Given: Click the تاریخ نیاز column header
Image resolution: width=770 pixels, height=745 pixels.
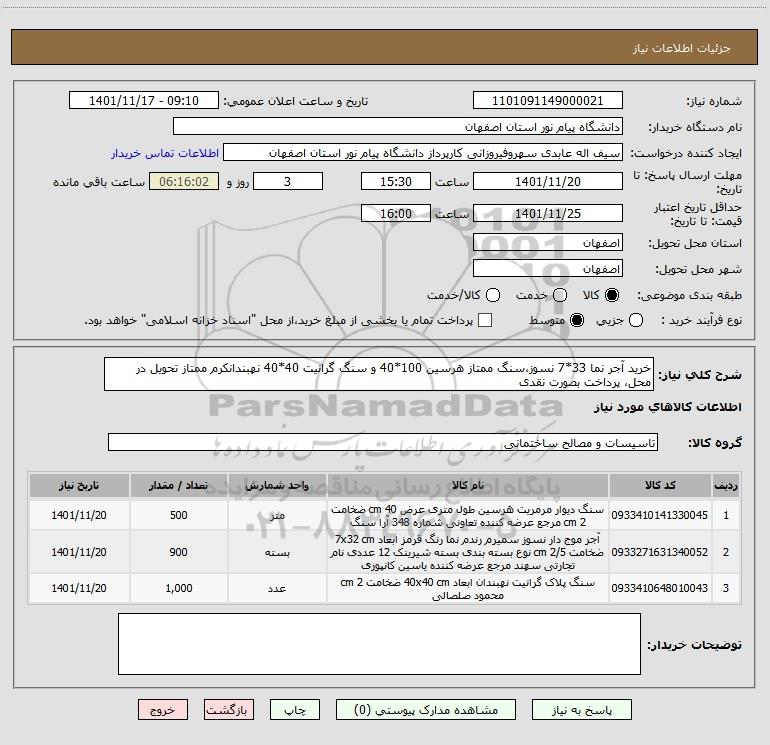Looking at the screenshot, I should click(79, 485).
